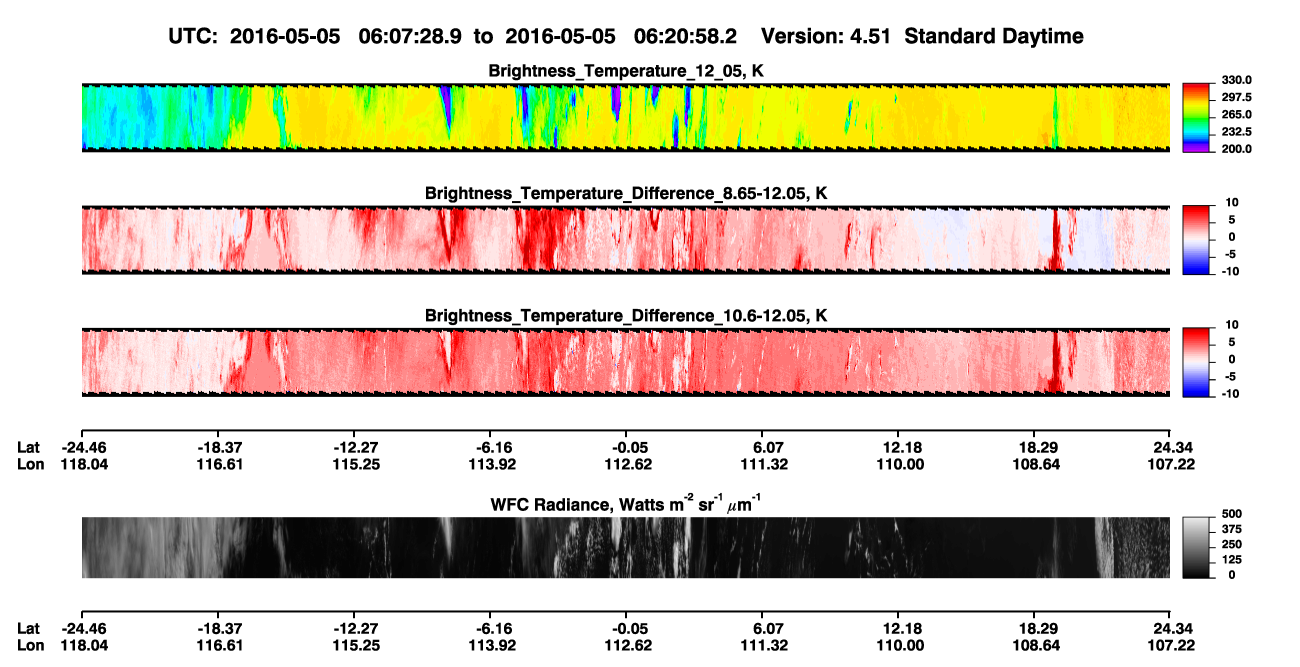Click upper axis latitude tick -18.37

[218, 447]
